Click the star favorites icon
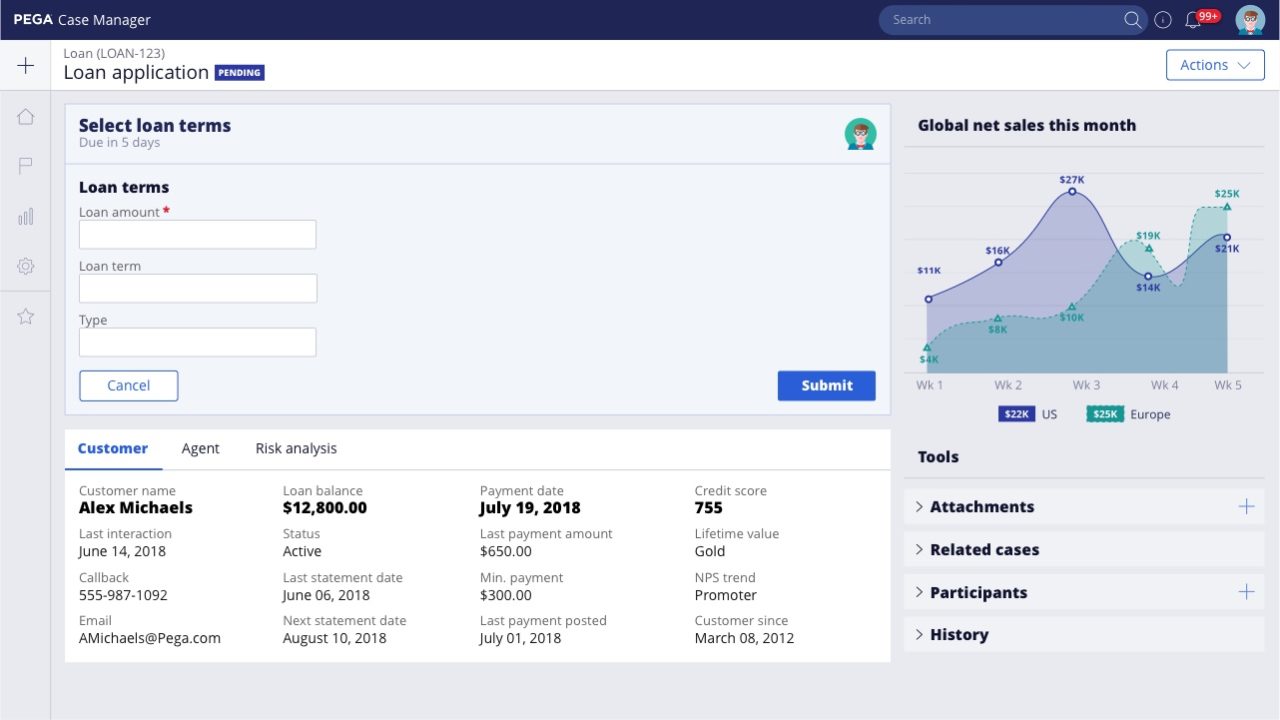The height and width of the screenshot is (720, 1280). pos(25,316)
